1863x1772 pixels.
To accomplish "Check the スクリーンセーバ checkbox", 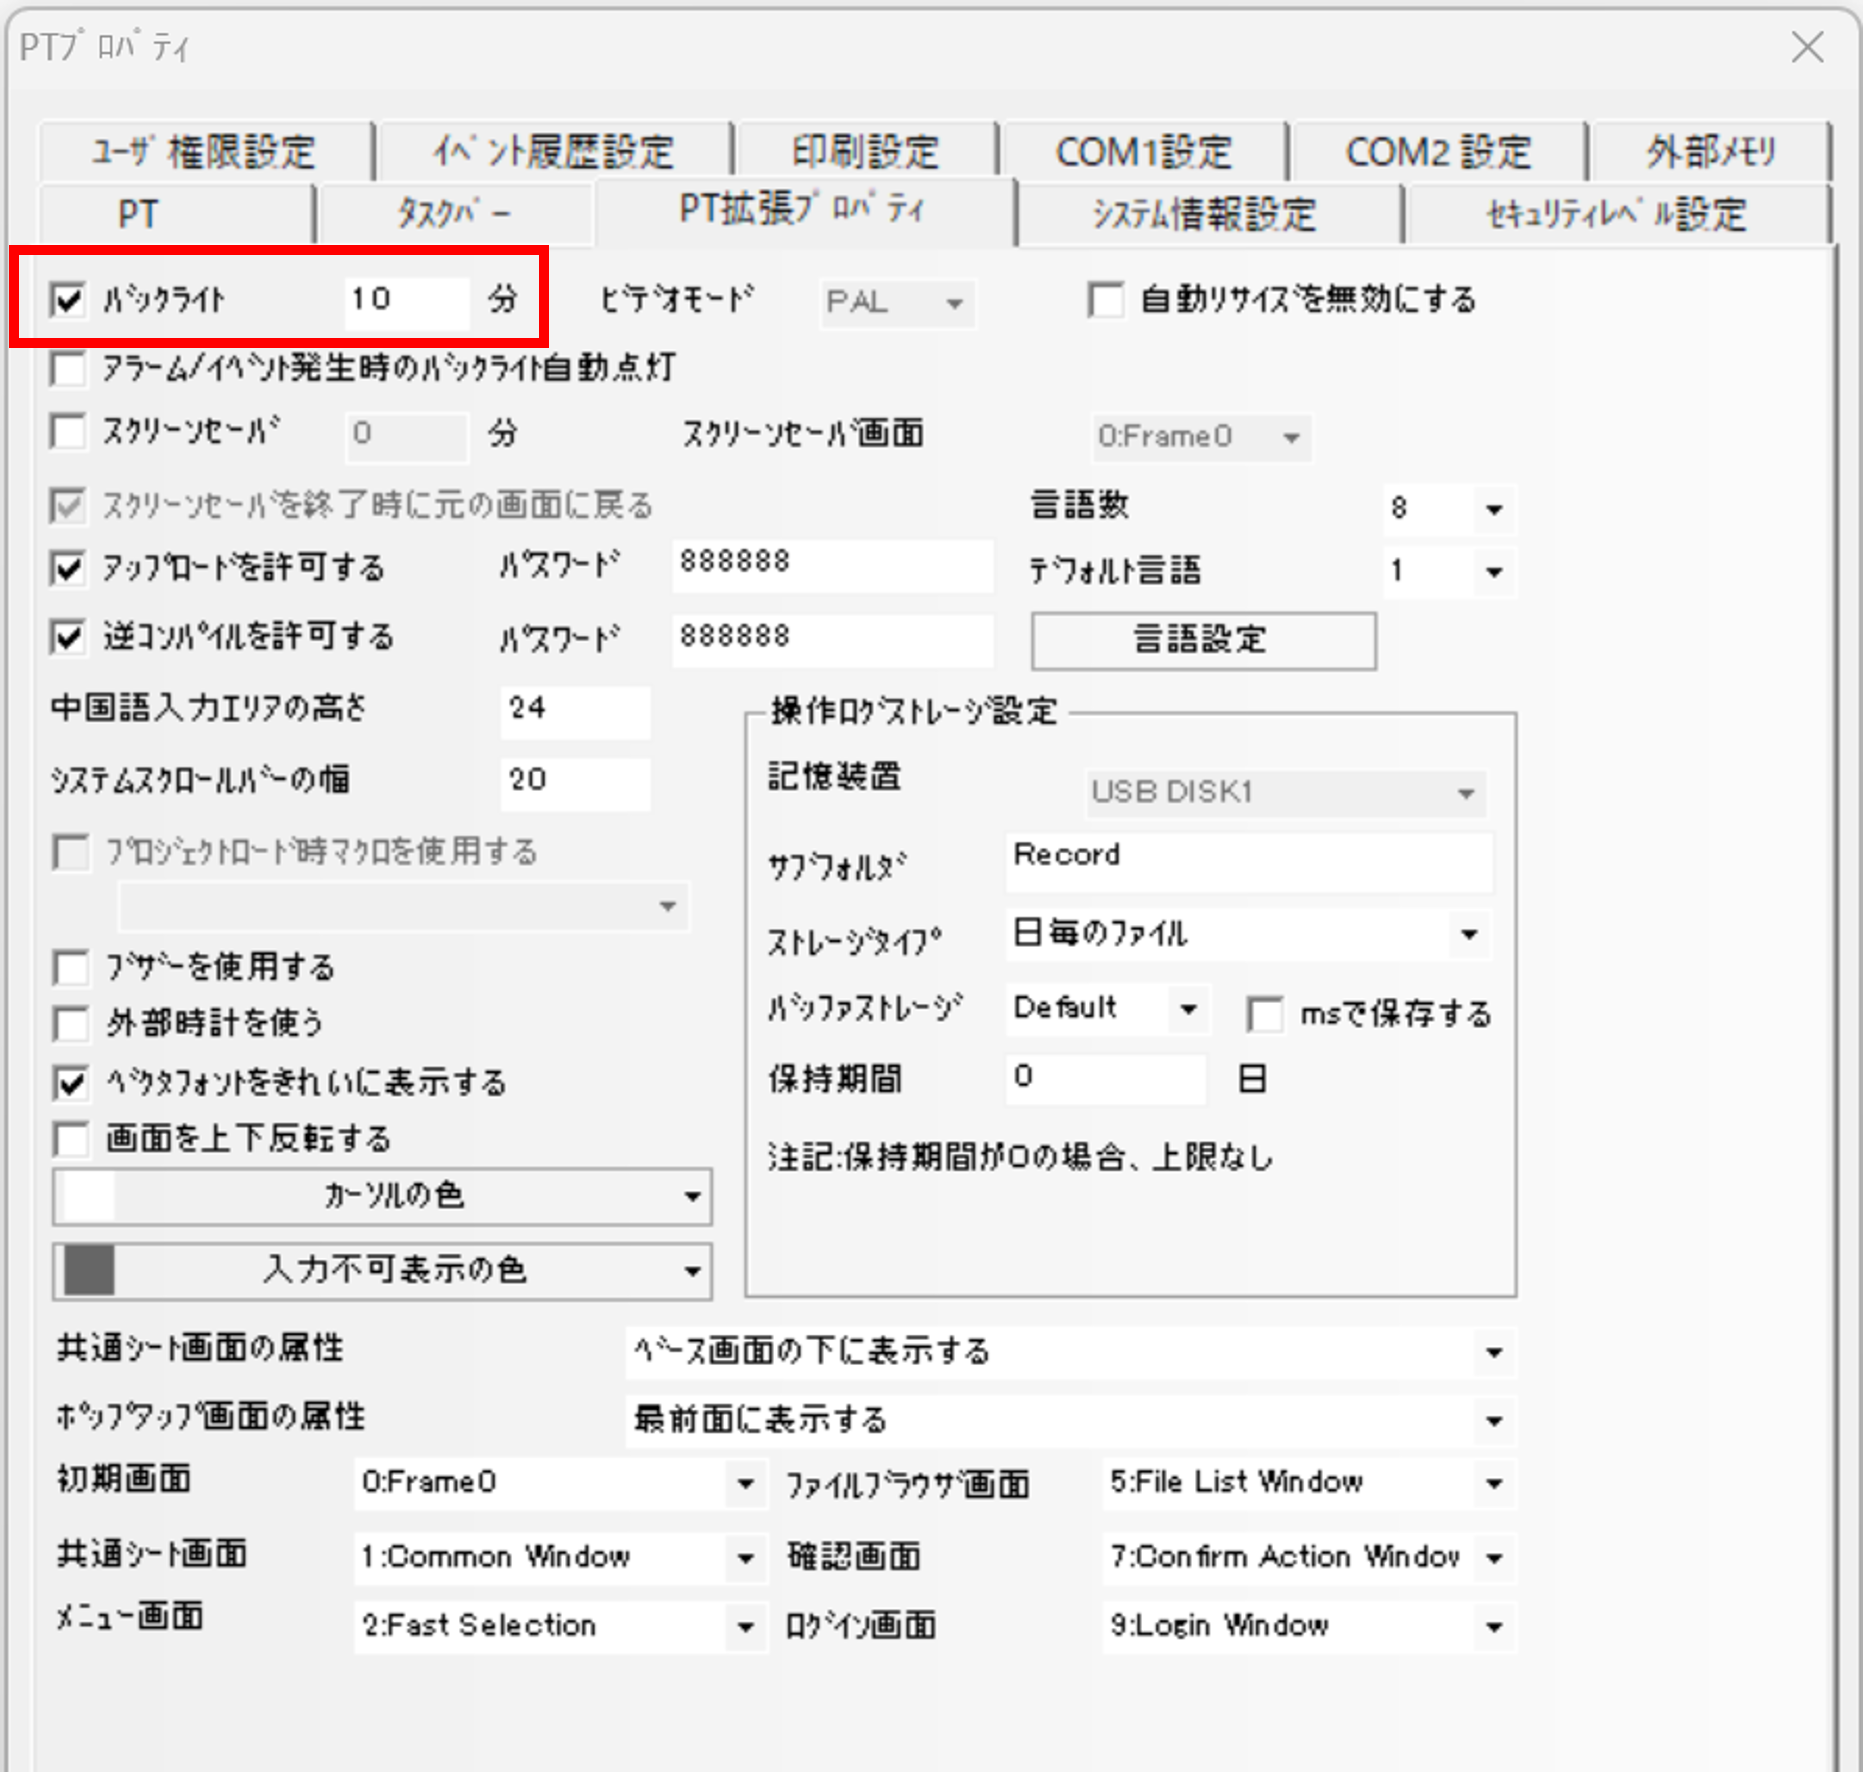I will pyautogui.click(x=68, y=433).
